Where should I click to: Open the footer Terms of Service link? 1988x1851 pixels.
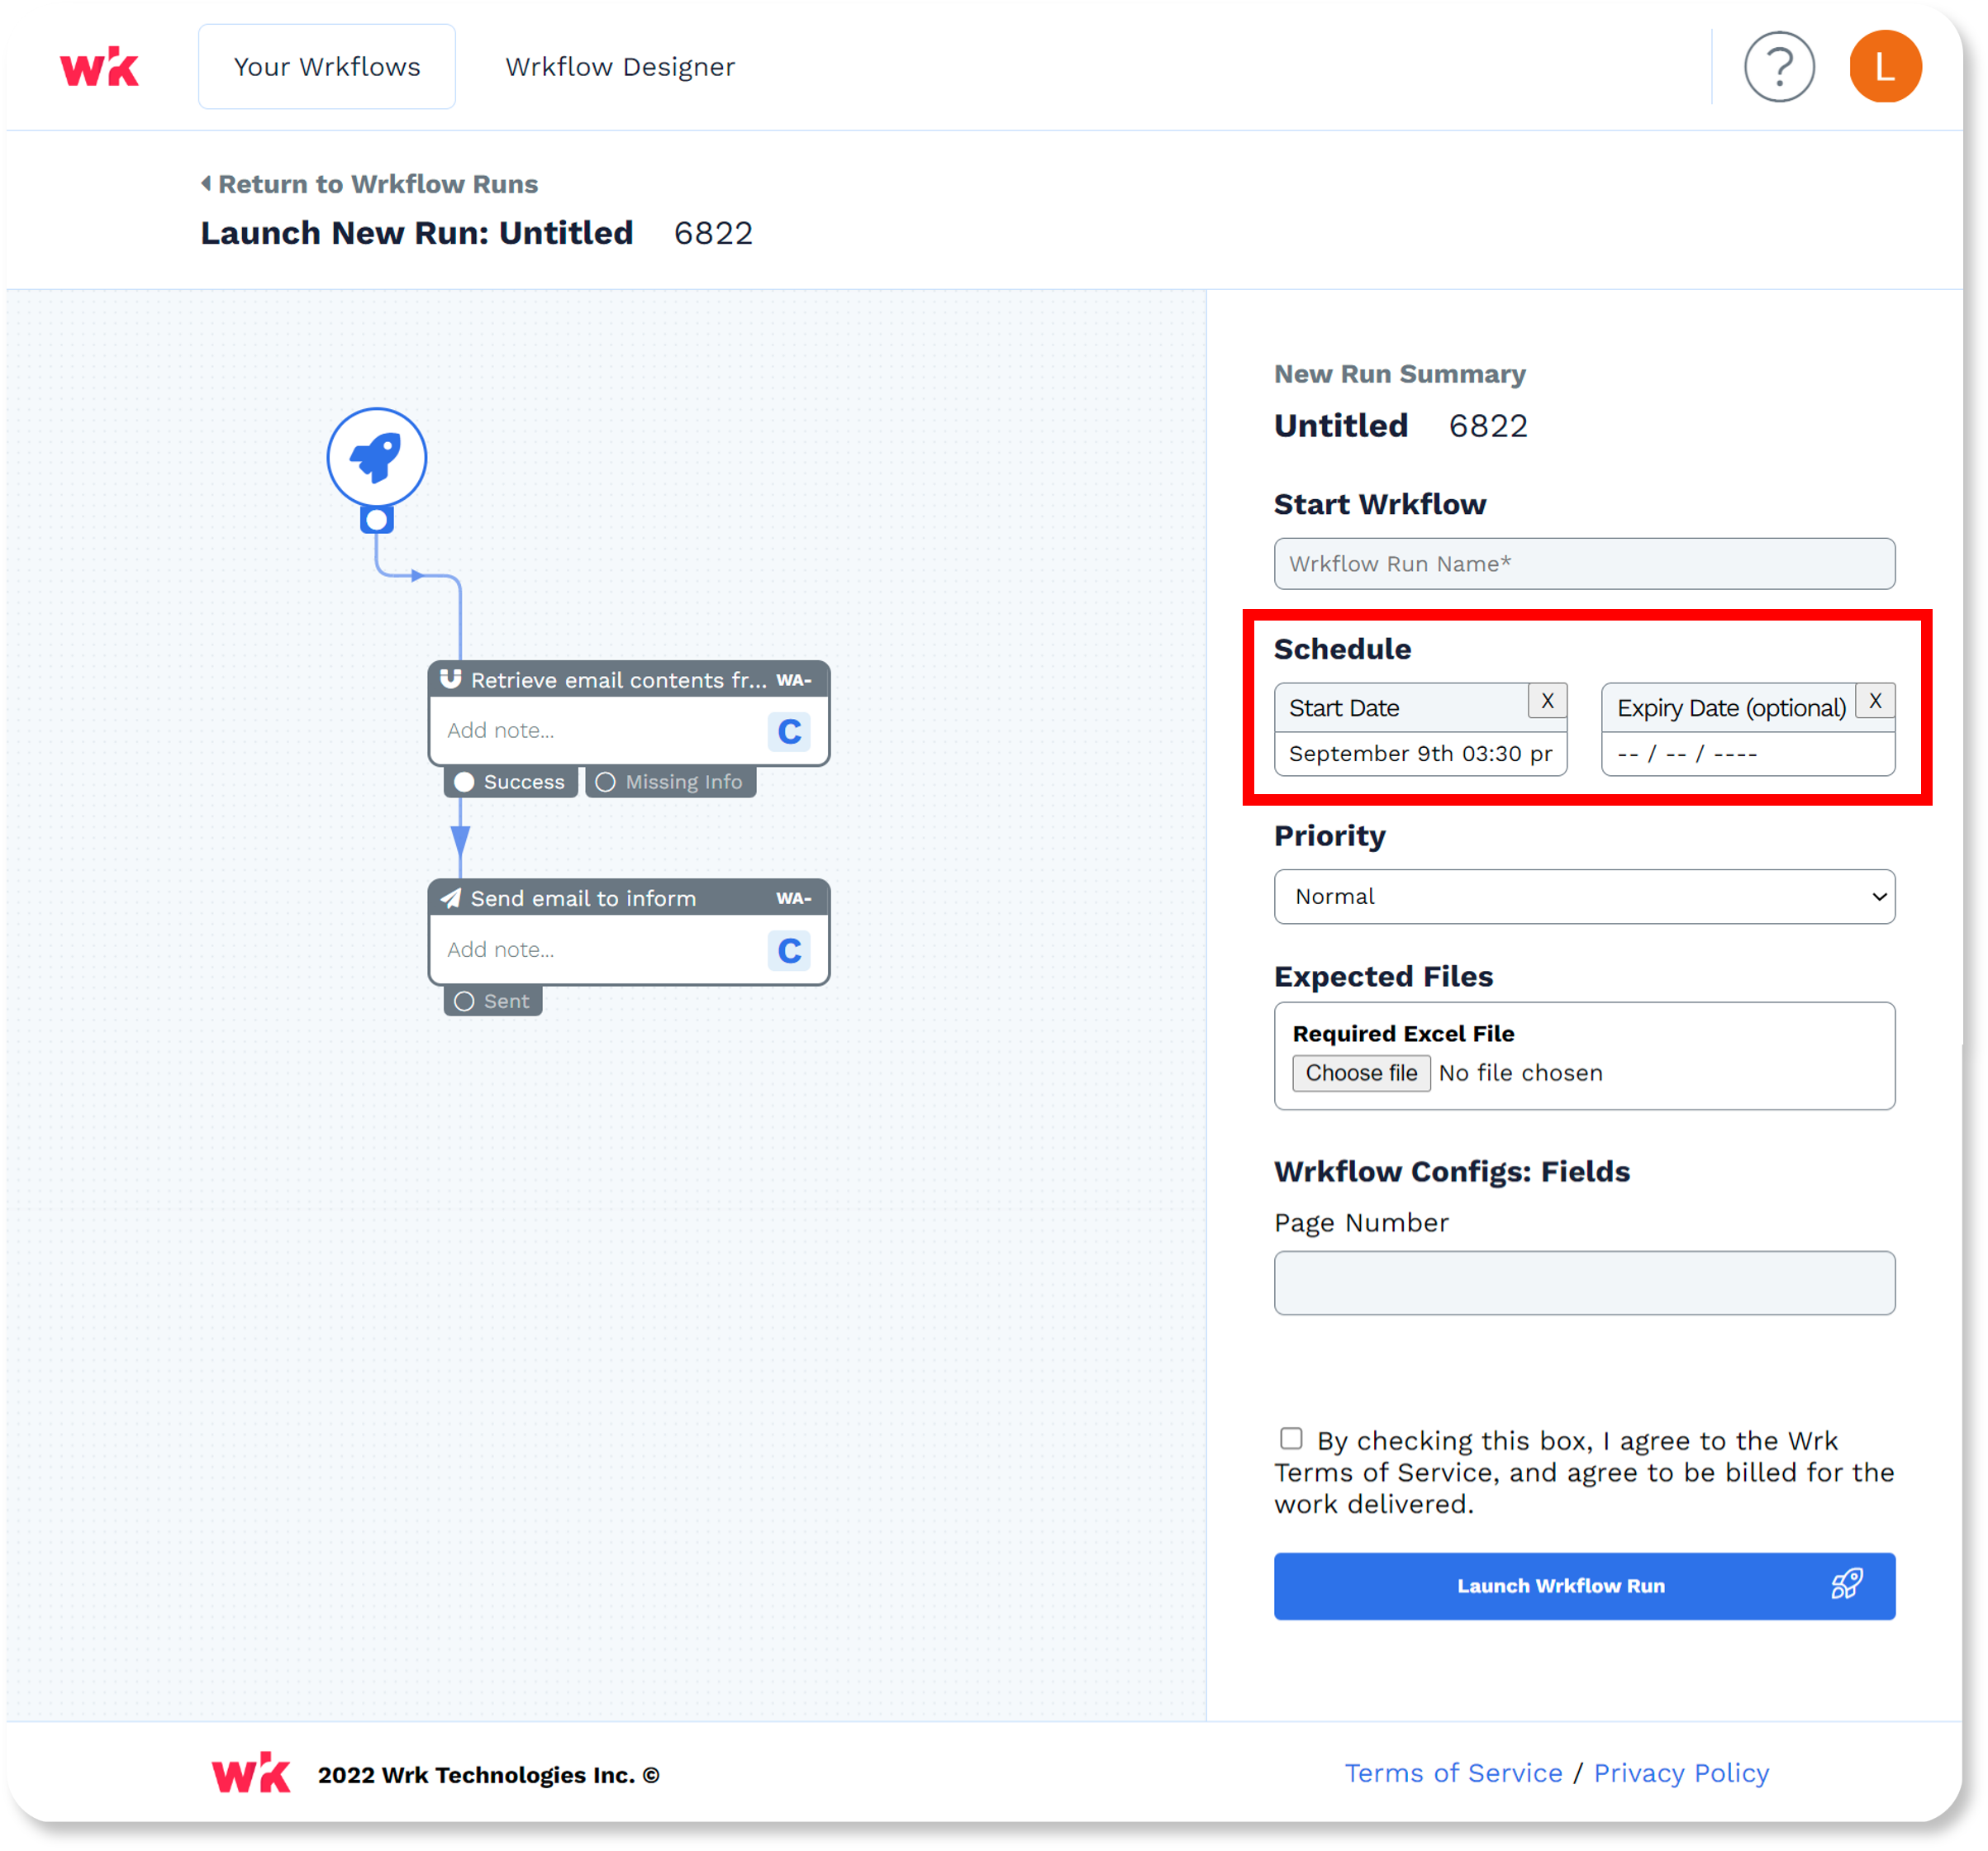[1453, 1773]
